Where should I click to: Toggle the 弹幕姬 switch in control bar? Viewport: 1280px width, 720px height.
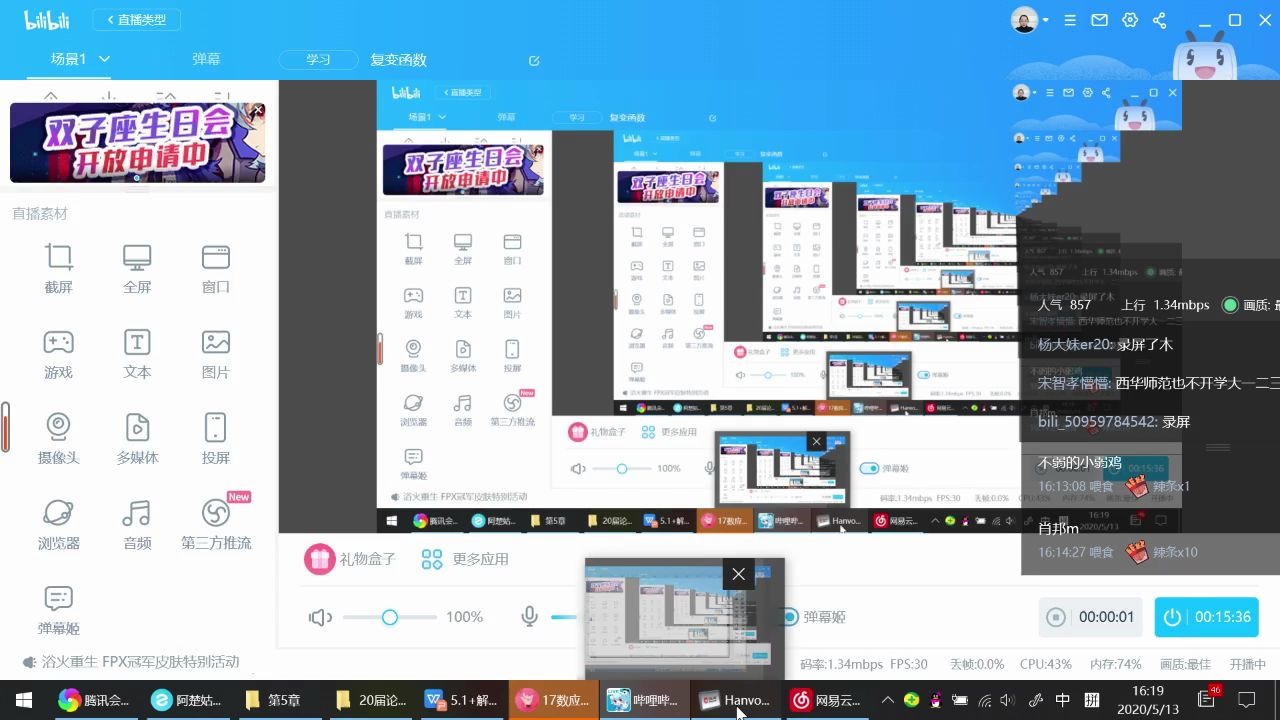(788, 617)
